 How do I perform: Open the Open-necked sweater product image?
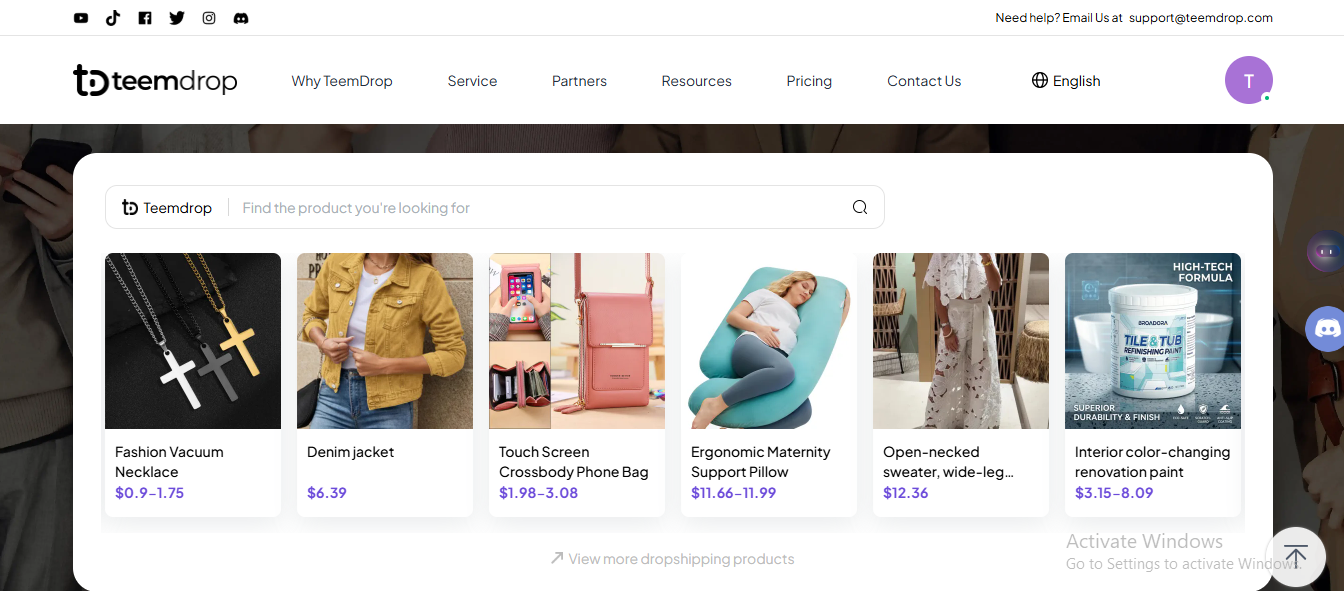(x=961, y=341)
